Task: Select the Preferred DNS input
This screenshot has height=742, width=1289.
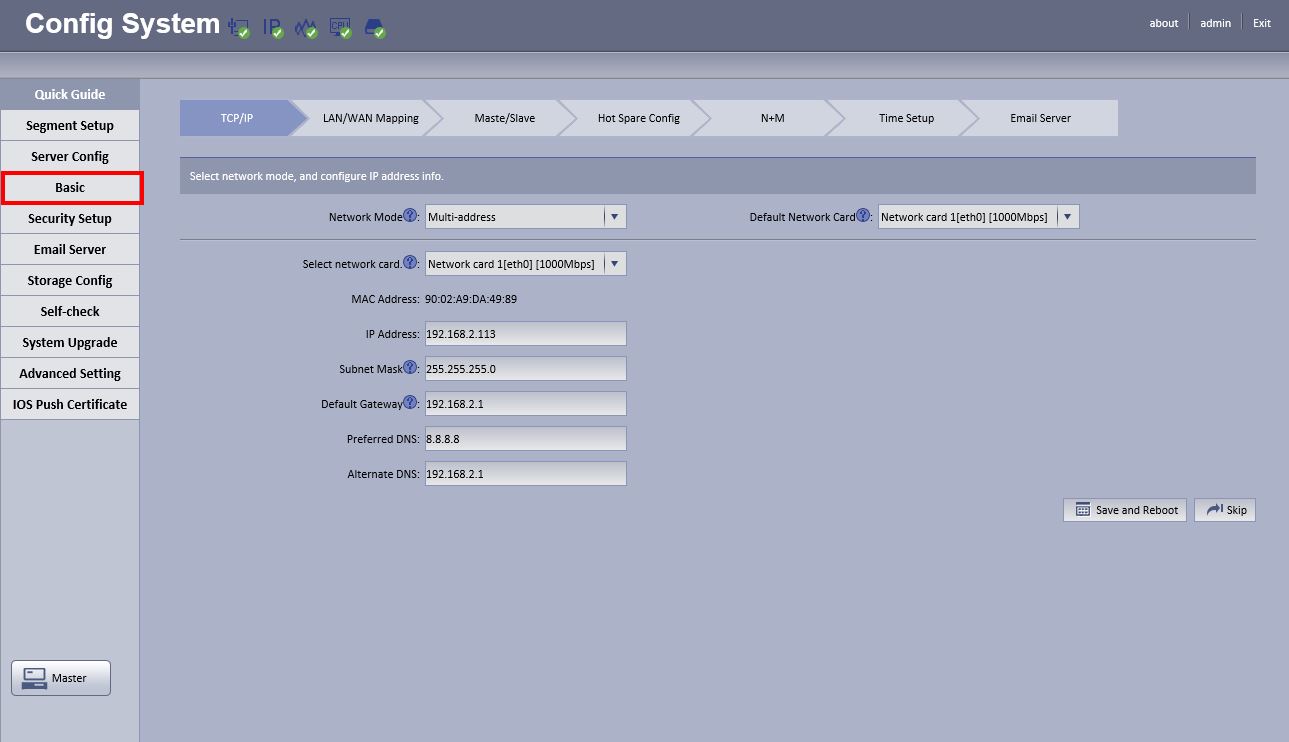Action: [526, 439]
